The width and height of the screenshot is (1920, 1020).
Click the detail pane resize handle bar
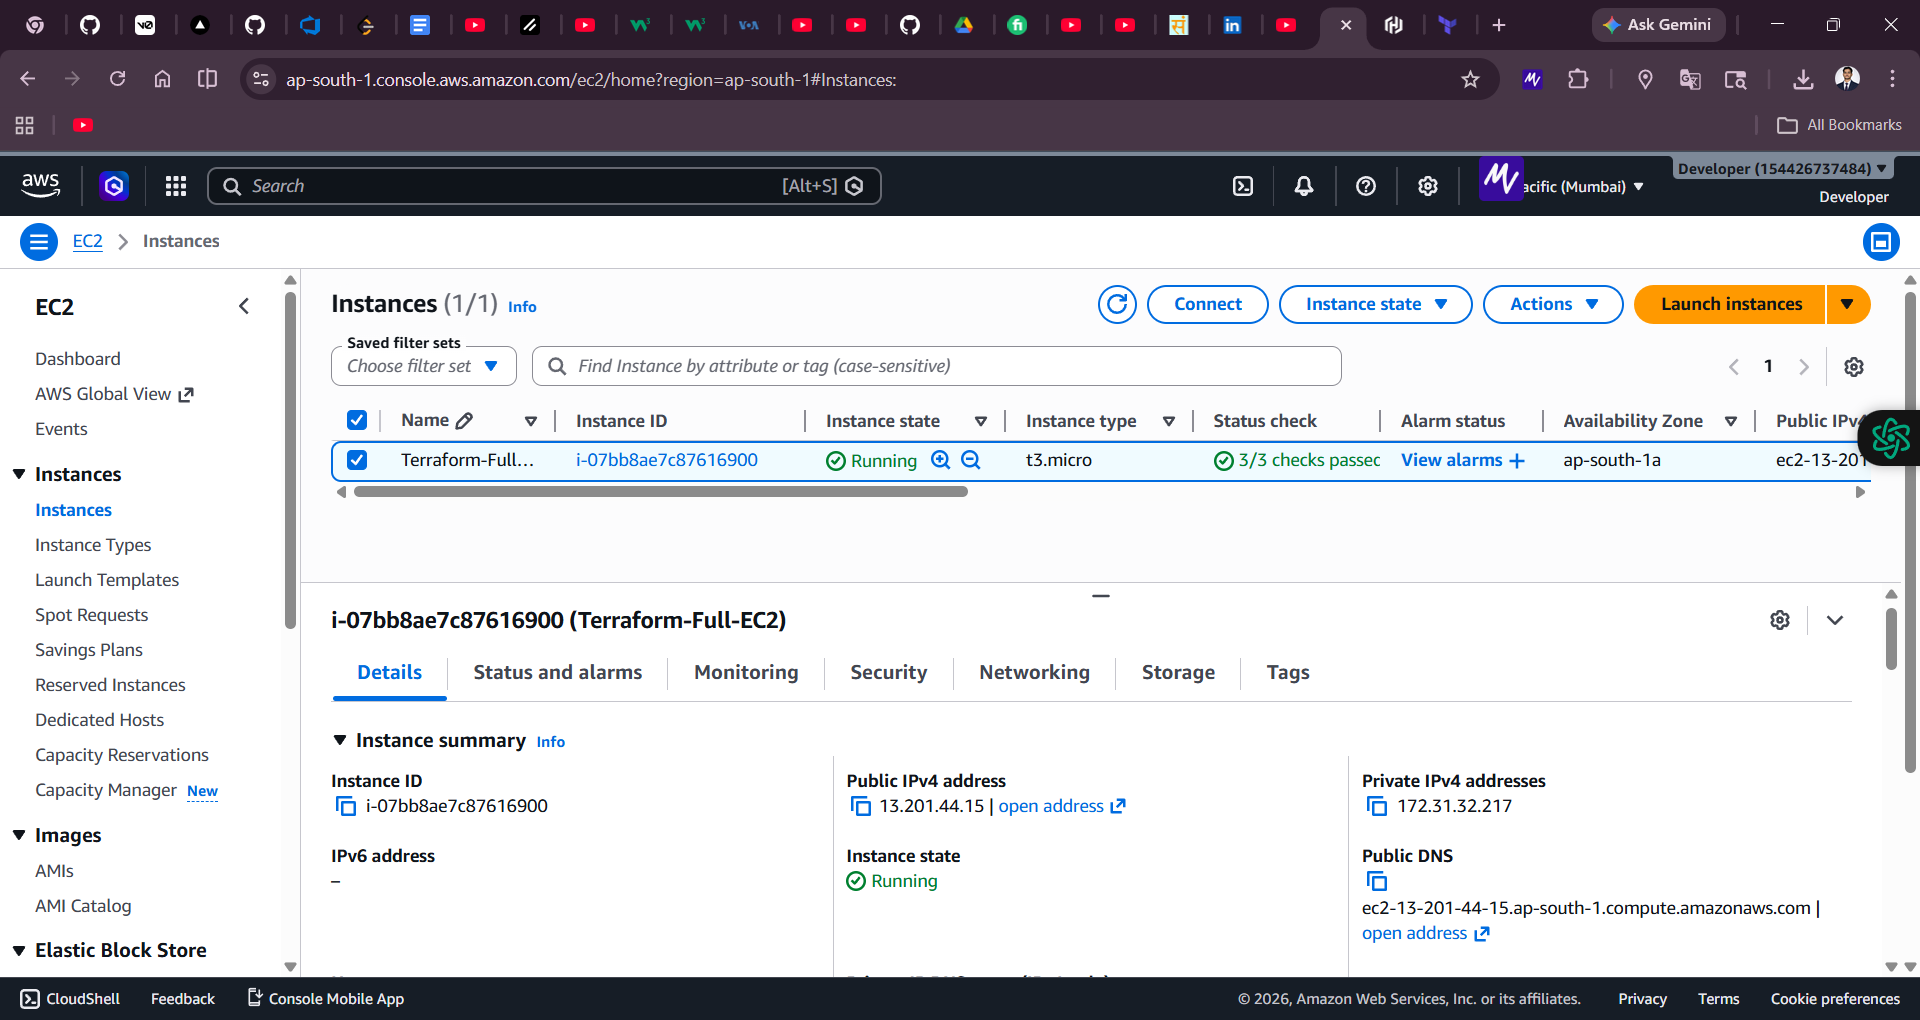point(1101,596)
